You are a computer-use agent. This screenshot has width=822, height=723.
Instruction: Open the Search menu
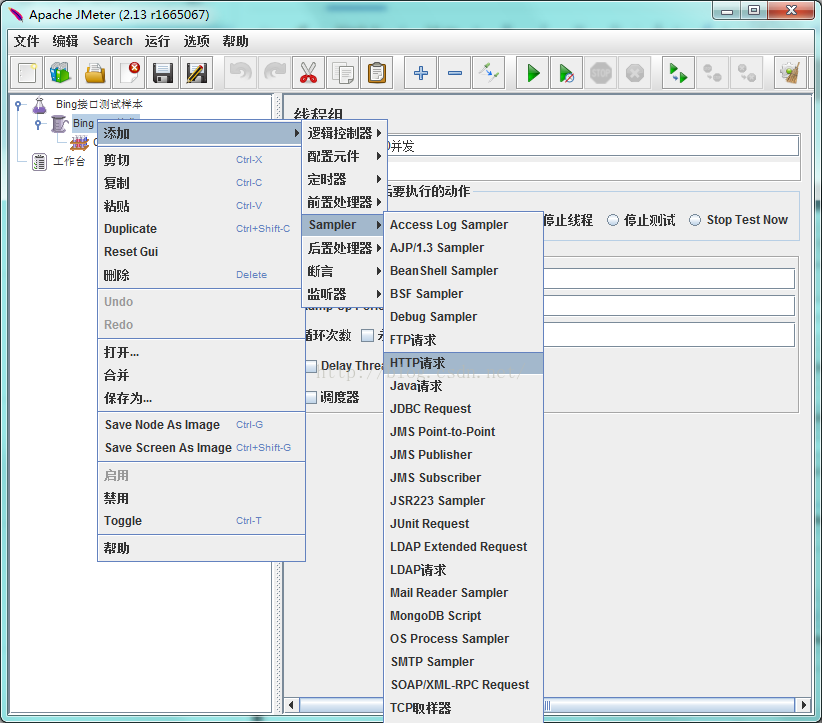[113, 41]
